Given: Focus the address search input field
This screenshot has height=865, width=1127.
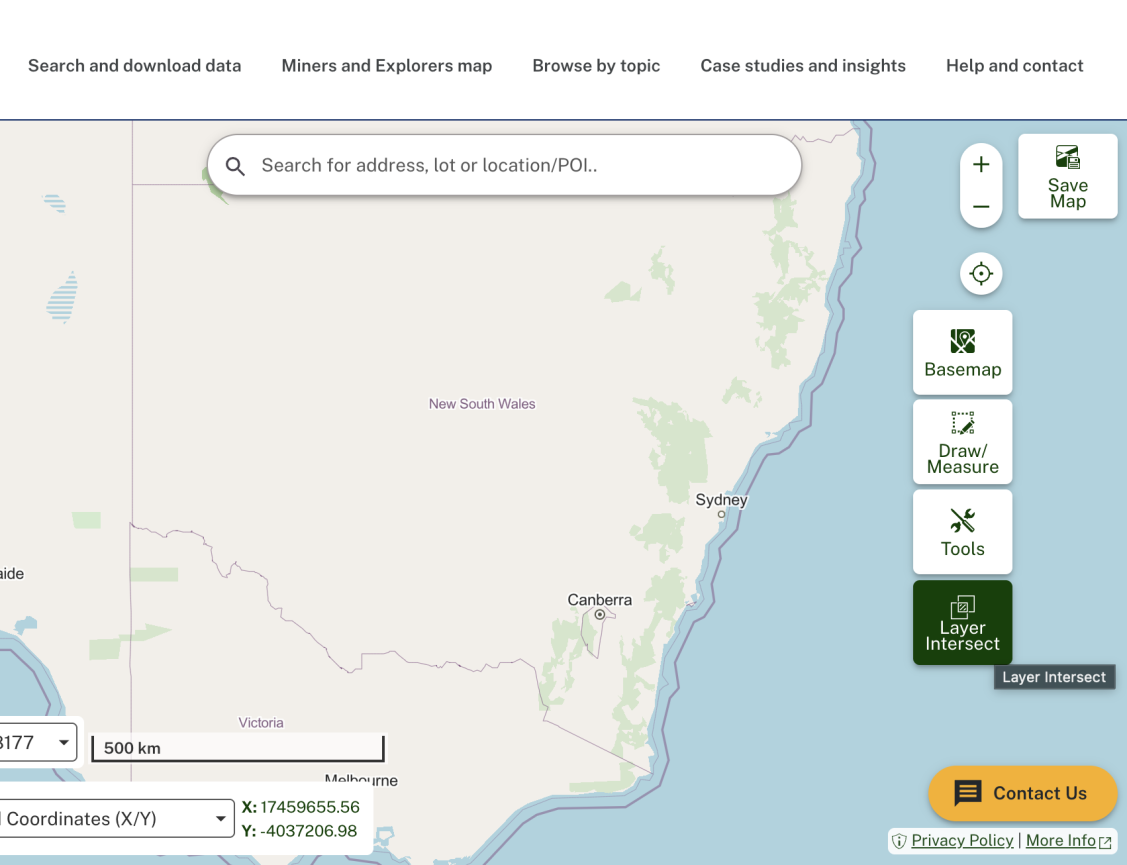Looking at the screenshot, I should 505,165.
